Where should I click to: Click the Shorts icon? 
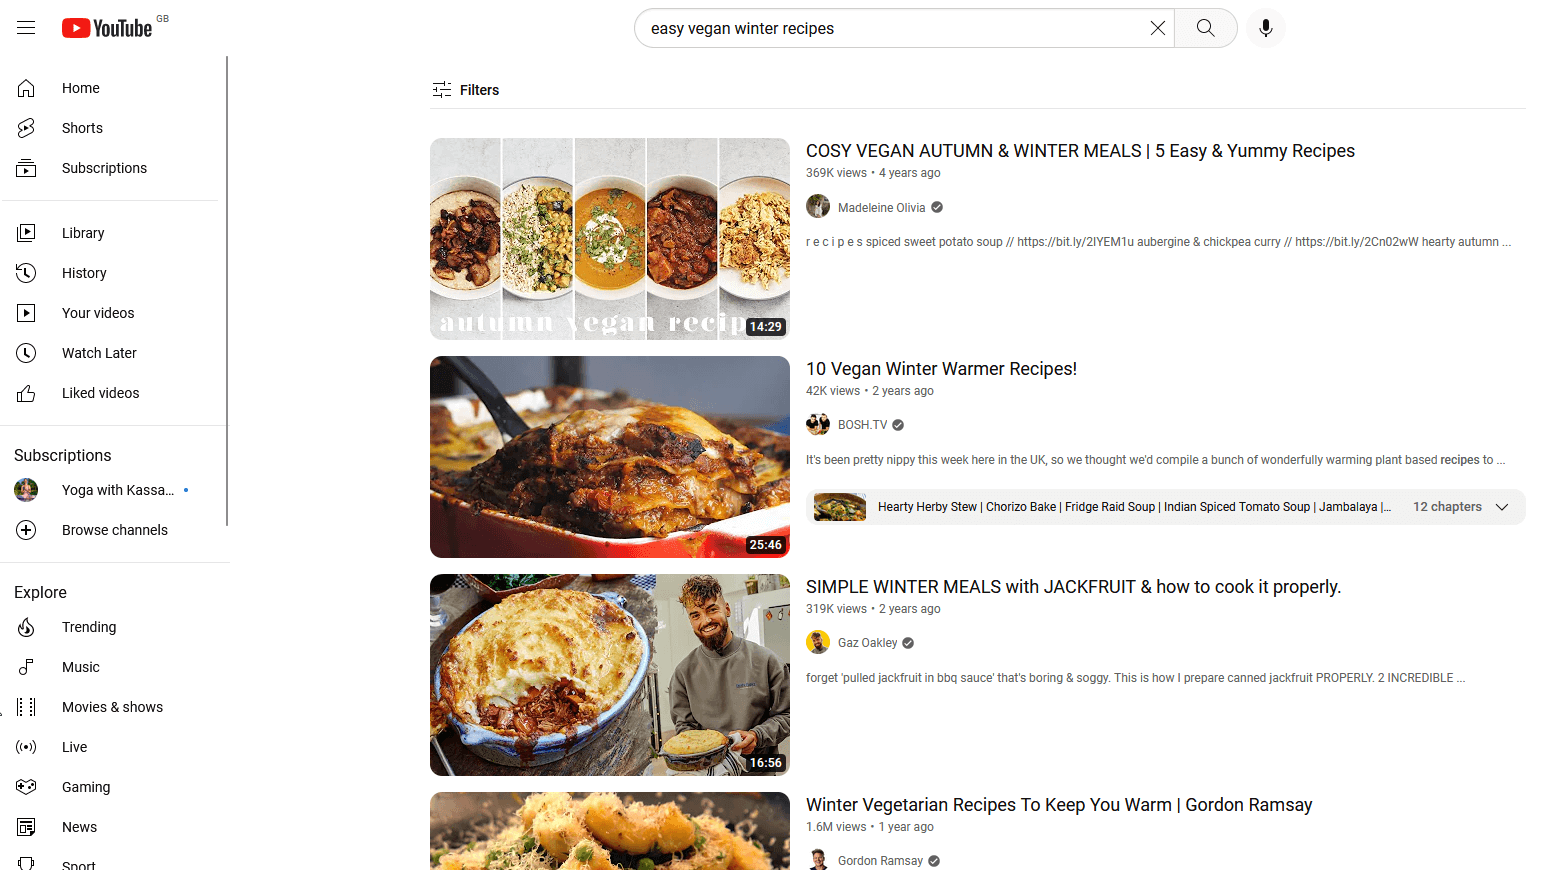(26, 128)
